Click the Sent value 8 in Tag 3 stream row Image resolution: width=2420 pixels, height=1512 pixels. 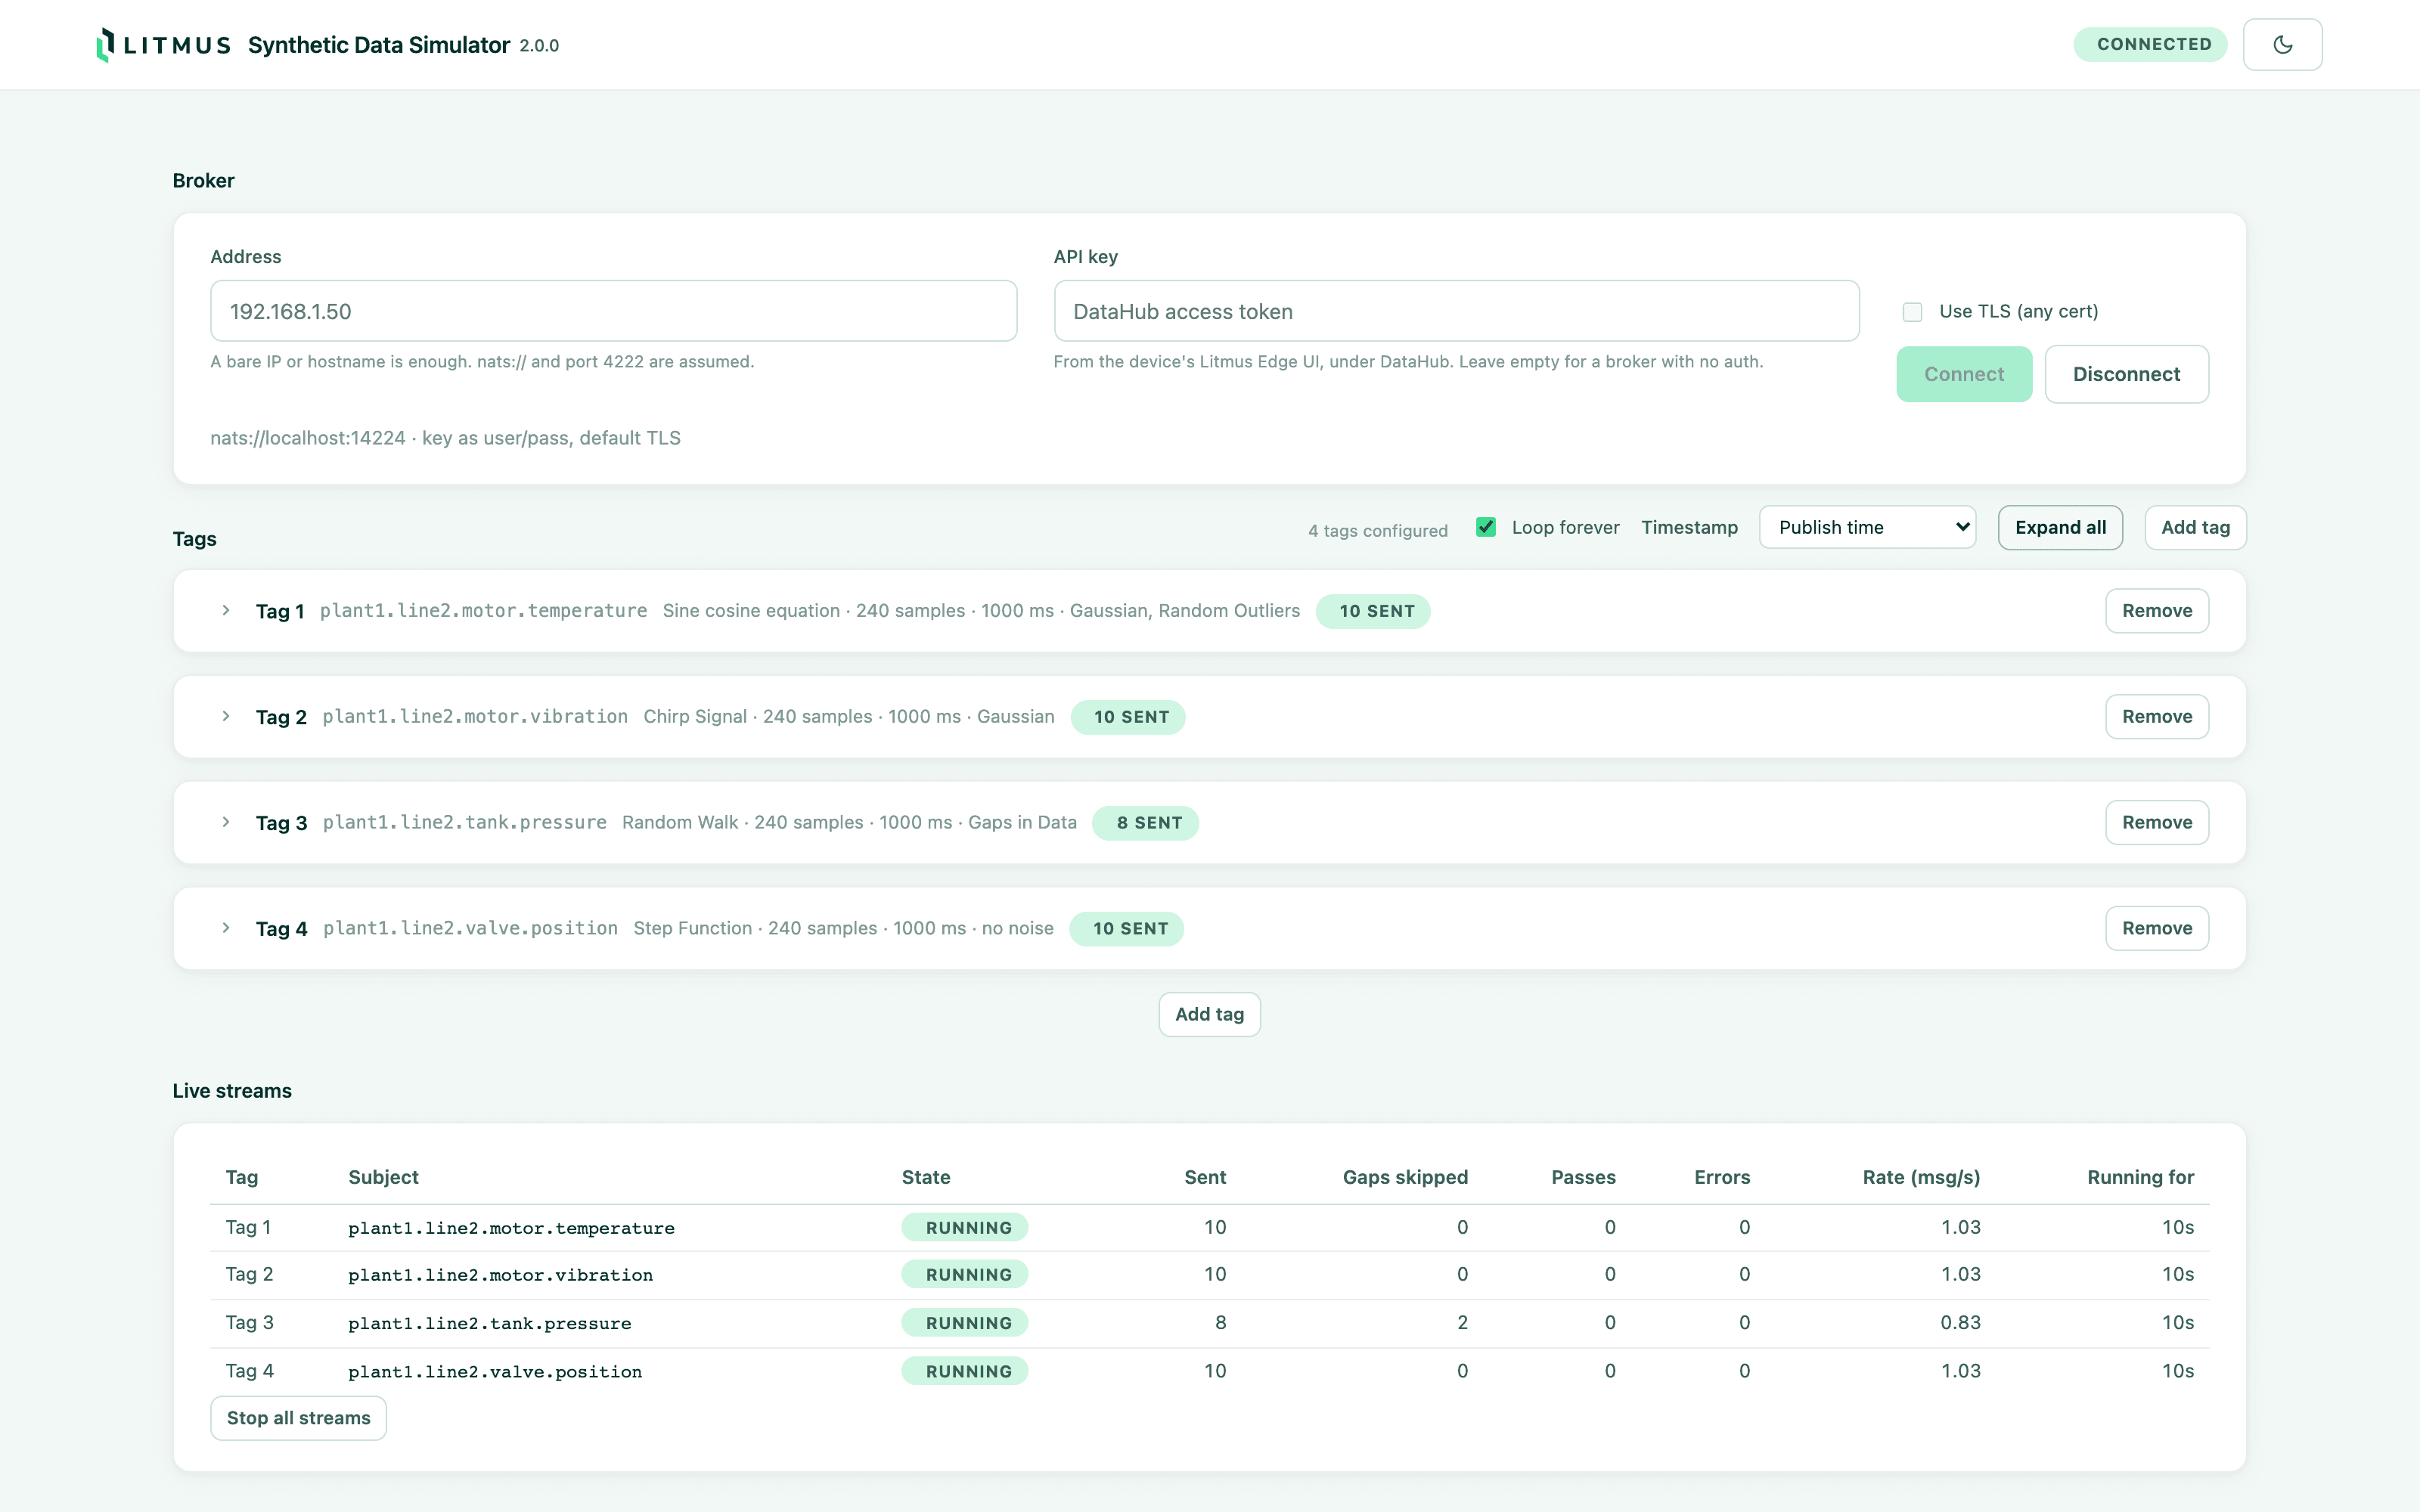[x=1220, y=1322]
